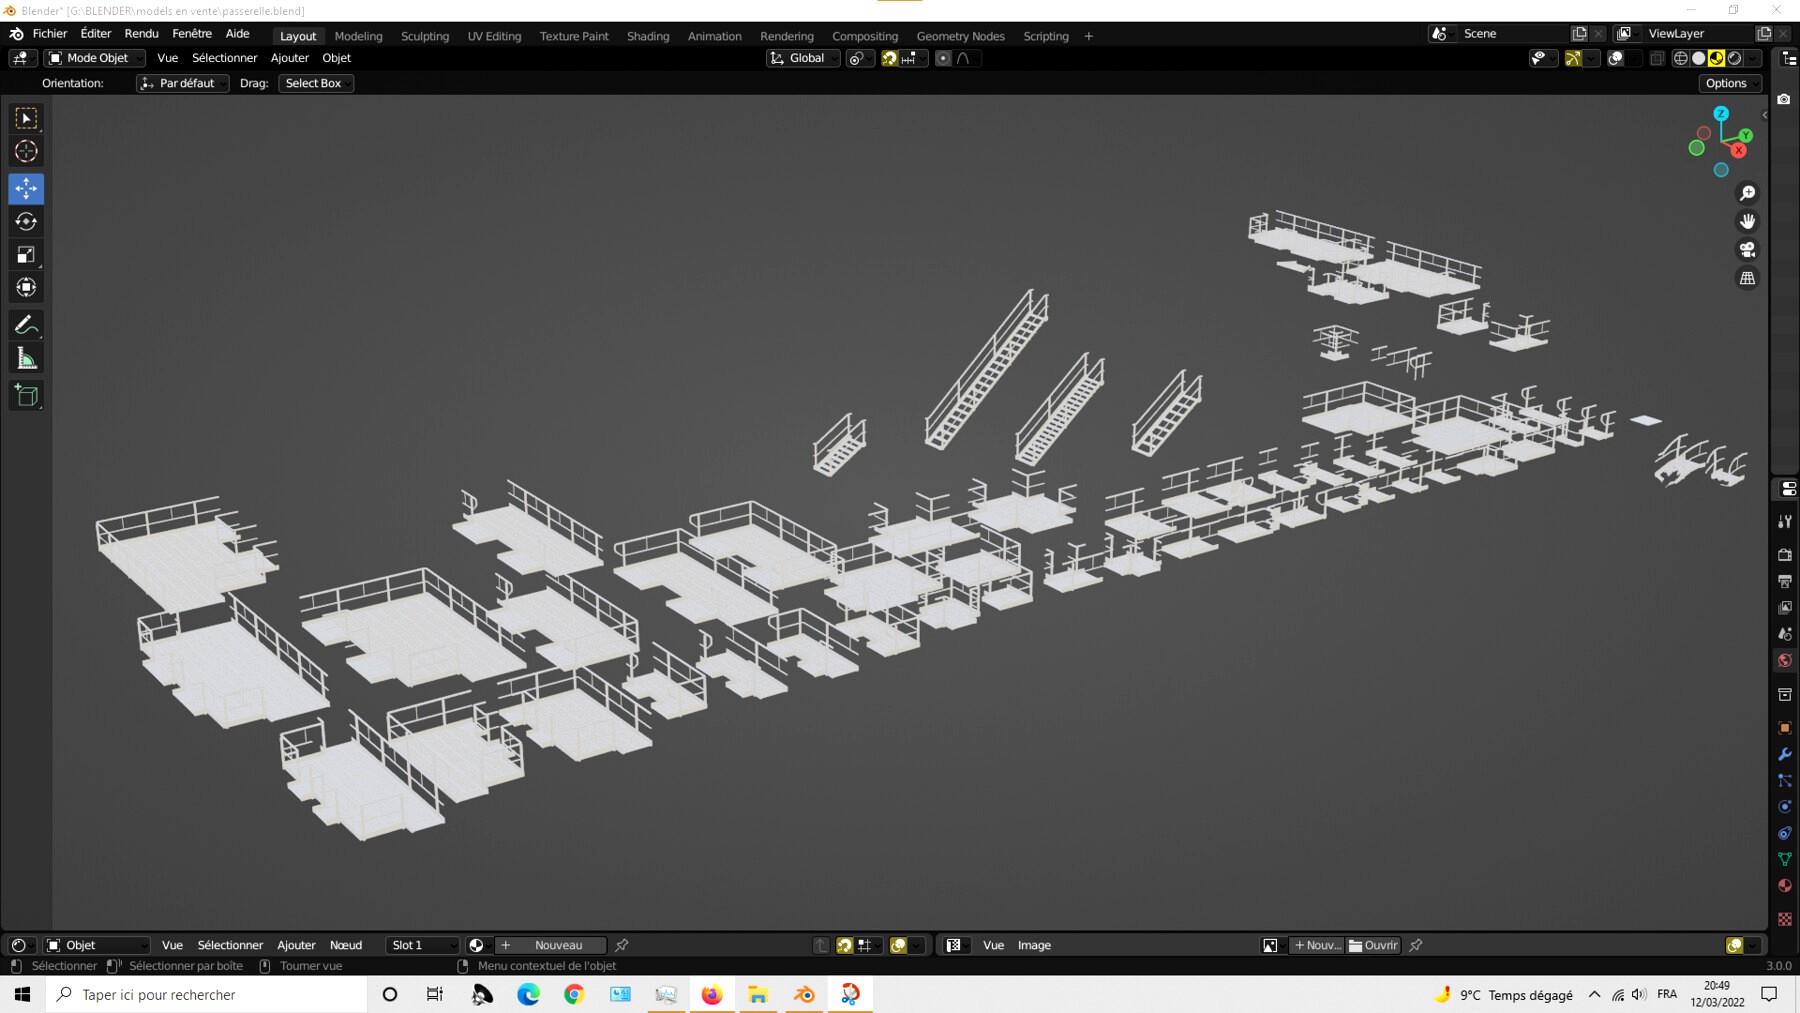Open Blender from the Windows taskbar
The height and width of the screenshot is (1013, 1800).
pyautogui.click(x=803, y=994)
